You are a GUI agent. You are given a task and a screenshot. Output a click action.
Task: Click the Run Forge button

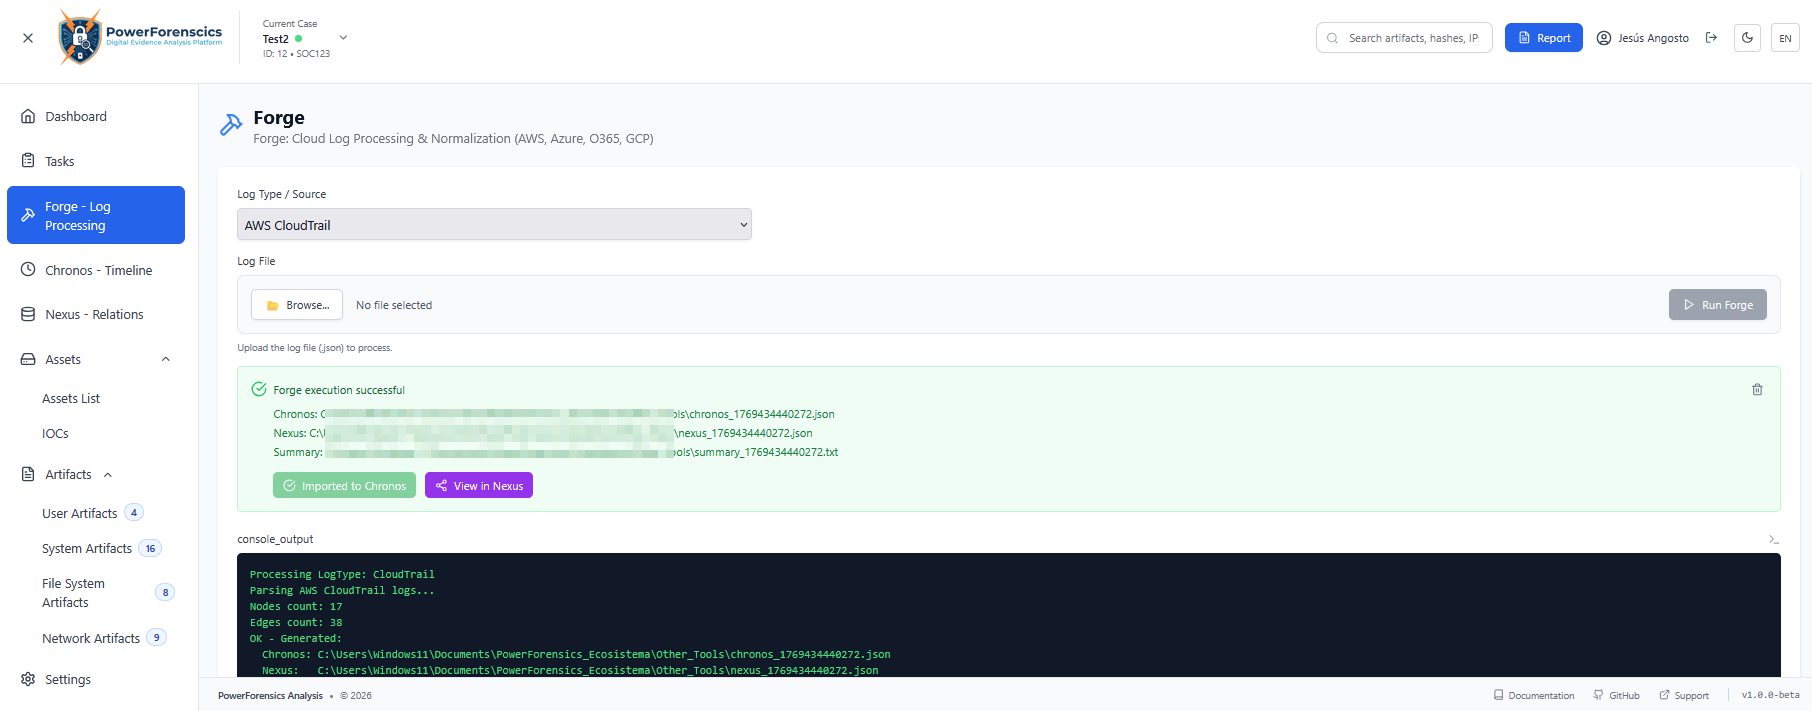(x=1717, y=305)
